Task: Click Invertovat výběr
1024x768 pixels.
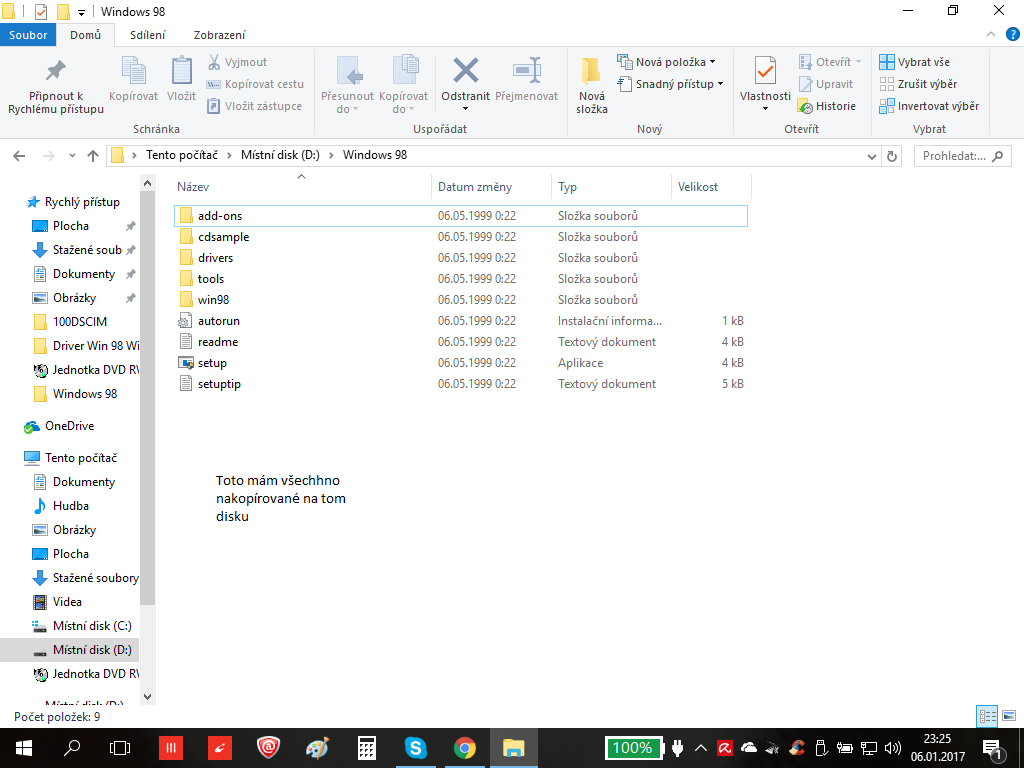Action: (x=929, y=106)
